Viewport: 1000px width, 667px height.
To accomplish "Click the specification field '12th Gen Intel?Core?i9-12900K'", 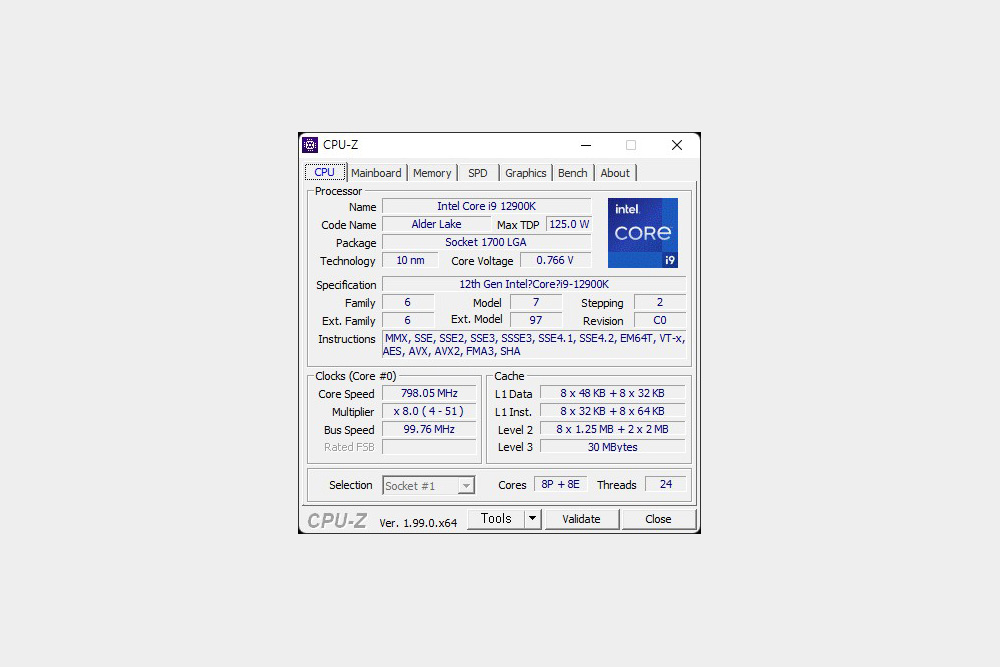I will point(534,284).
